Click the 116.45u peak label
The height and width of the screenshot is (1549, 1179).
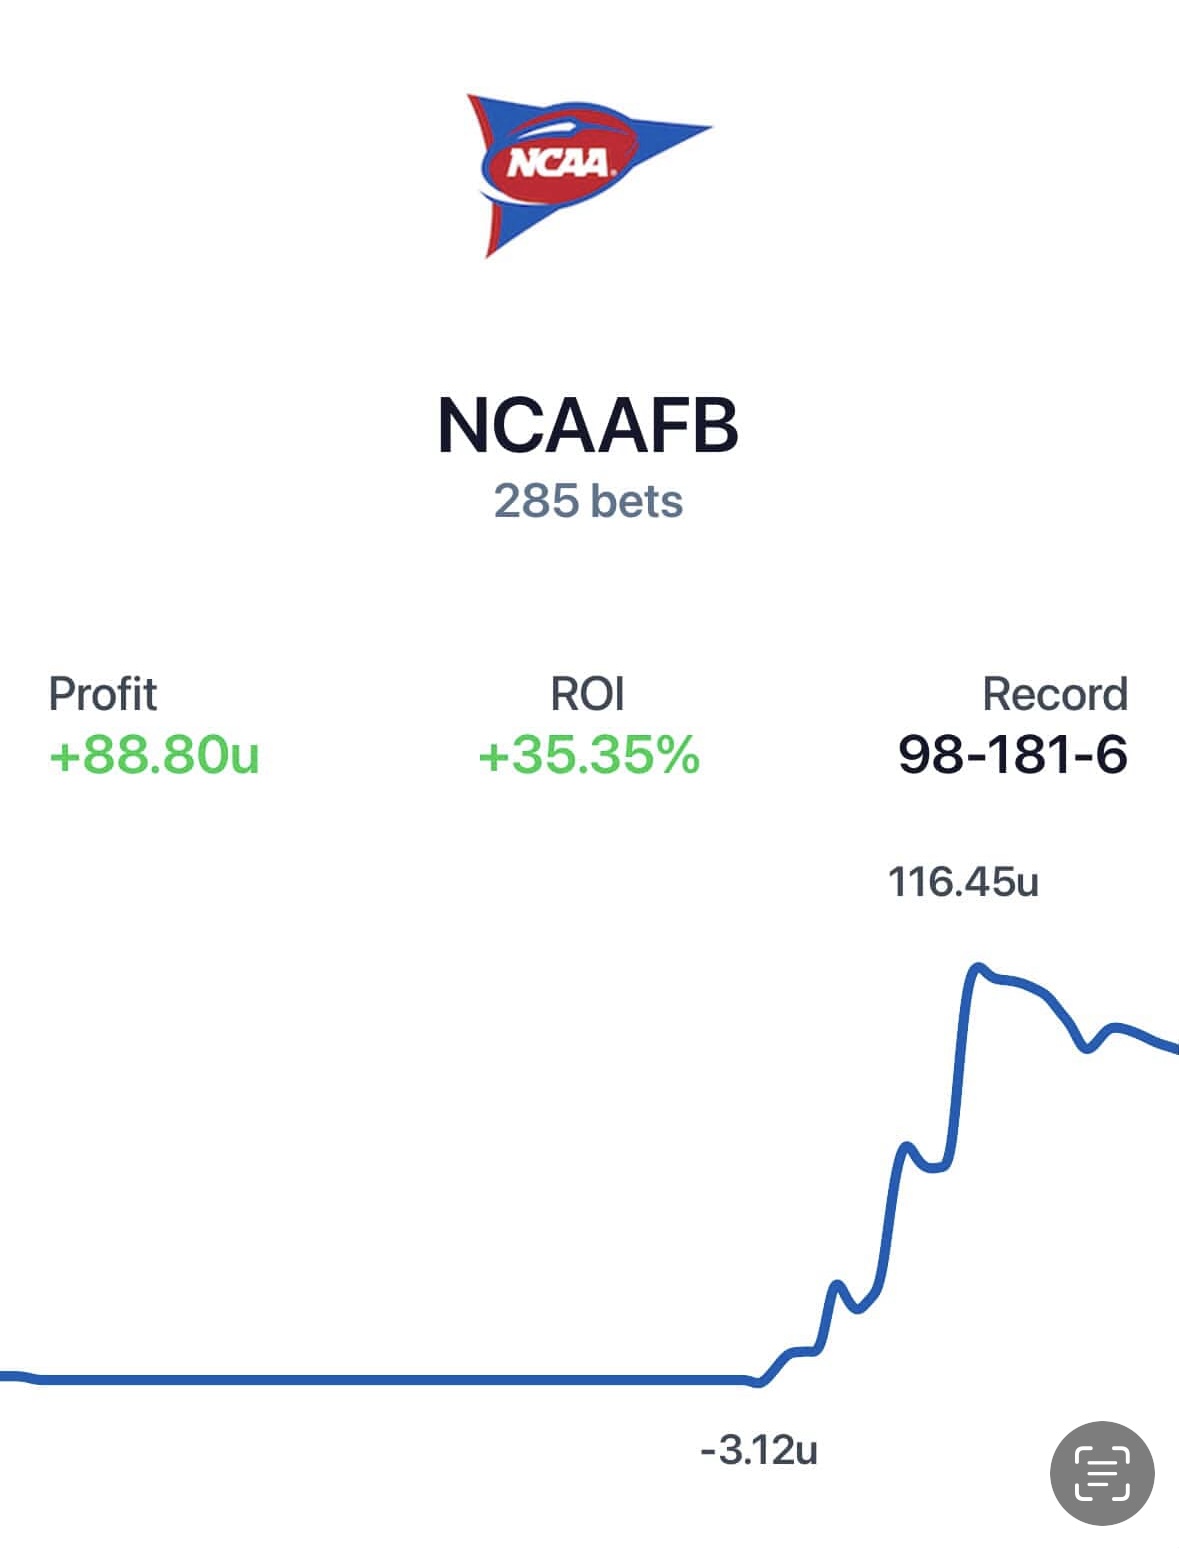(963, 882)
